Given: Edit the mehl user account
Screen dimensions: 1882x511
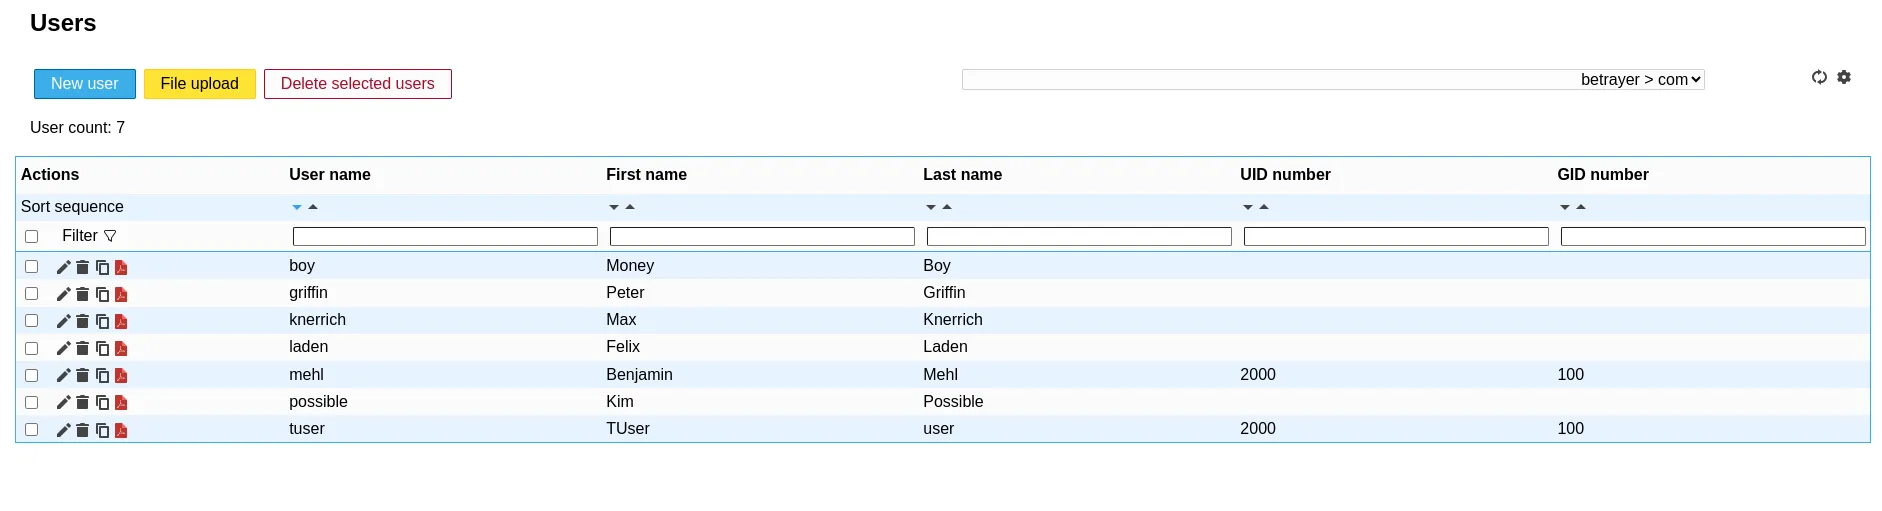Looking at the screenshot, I should (x=63, y=375).
